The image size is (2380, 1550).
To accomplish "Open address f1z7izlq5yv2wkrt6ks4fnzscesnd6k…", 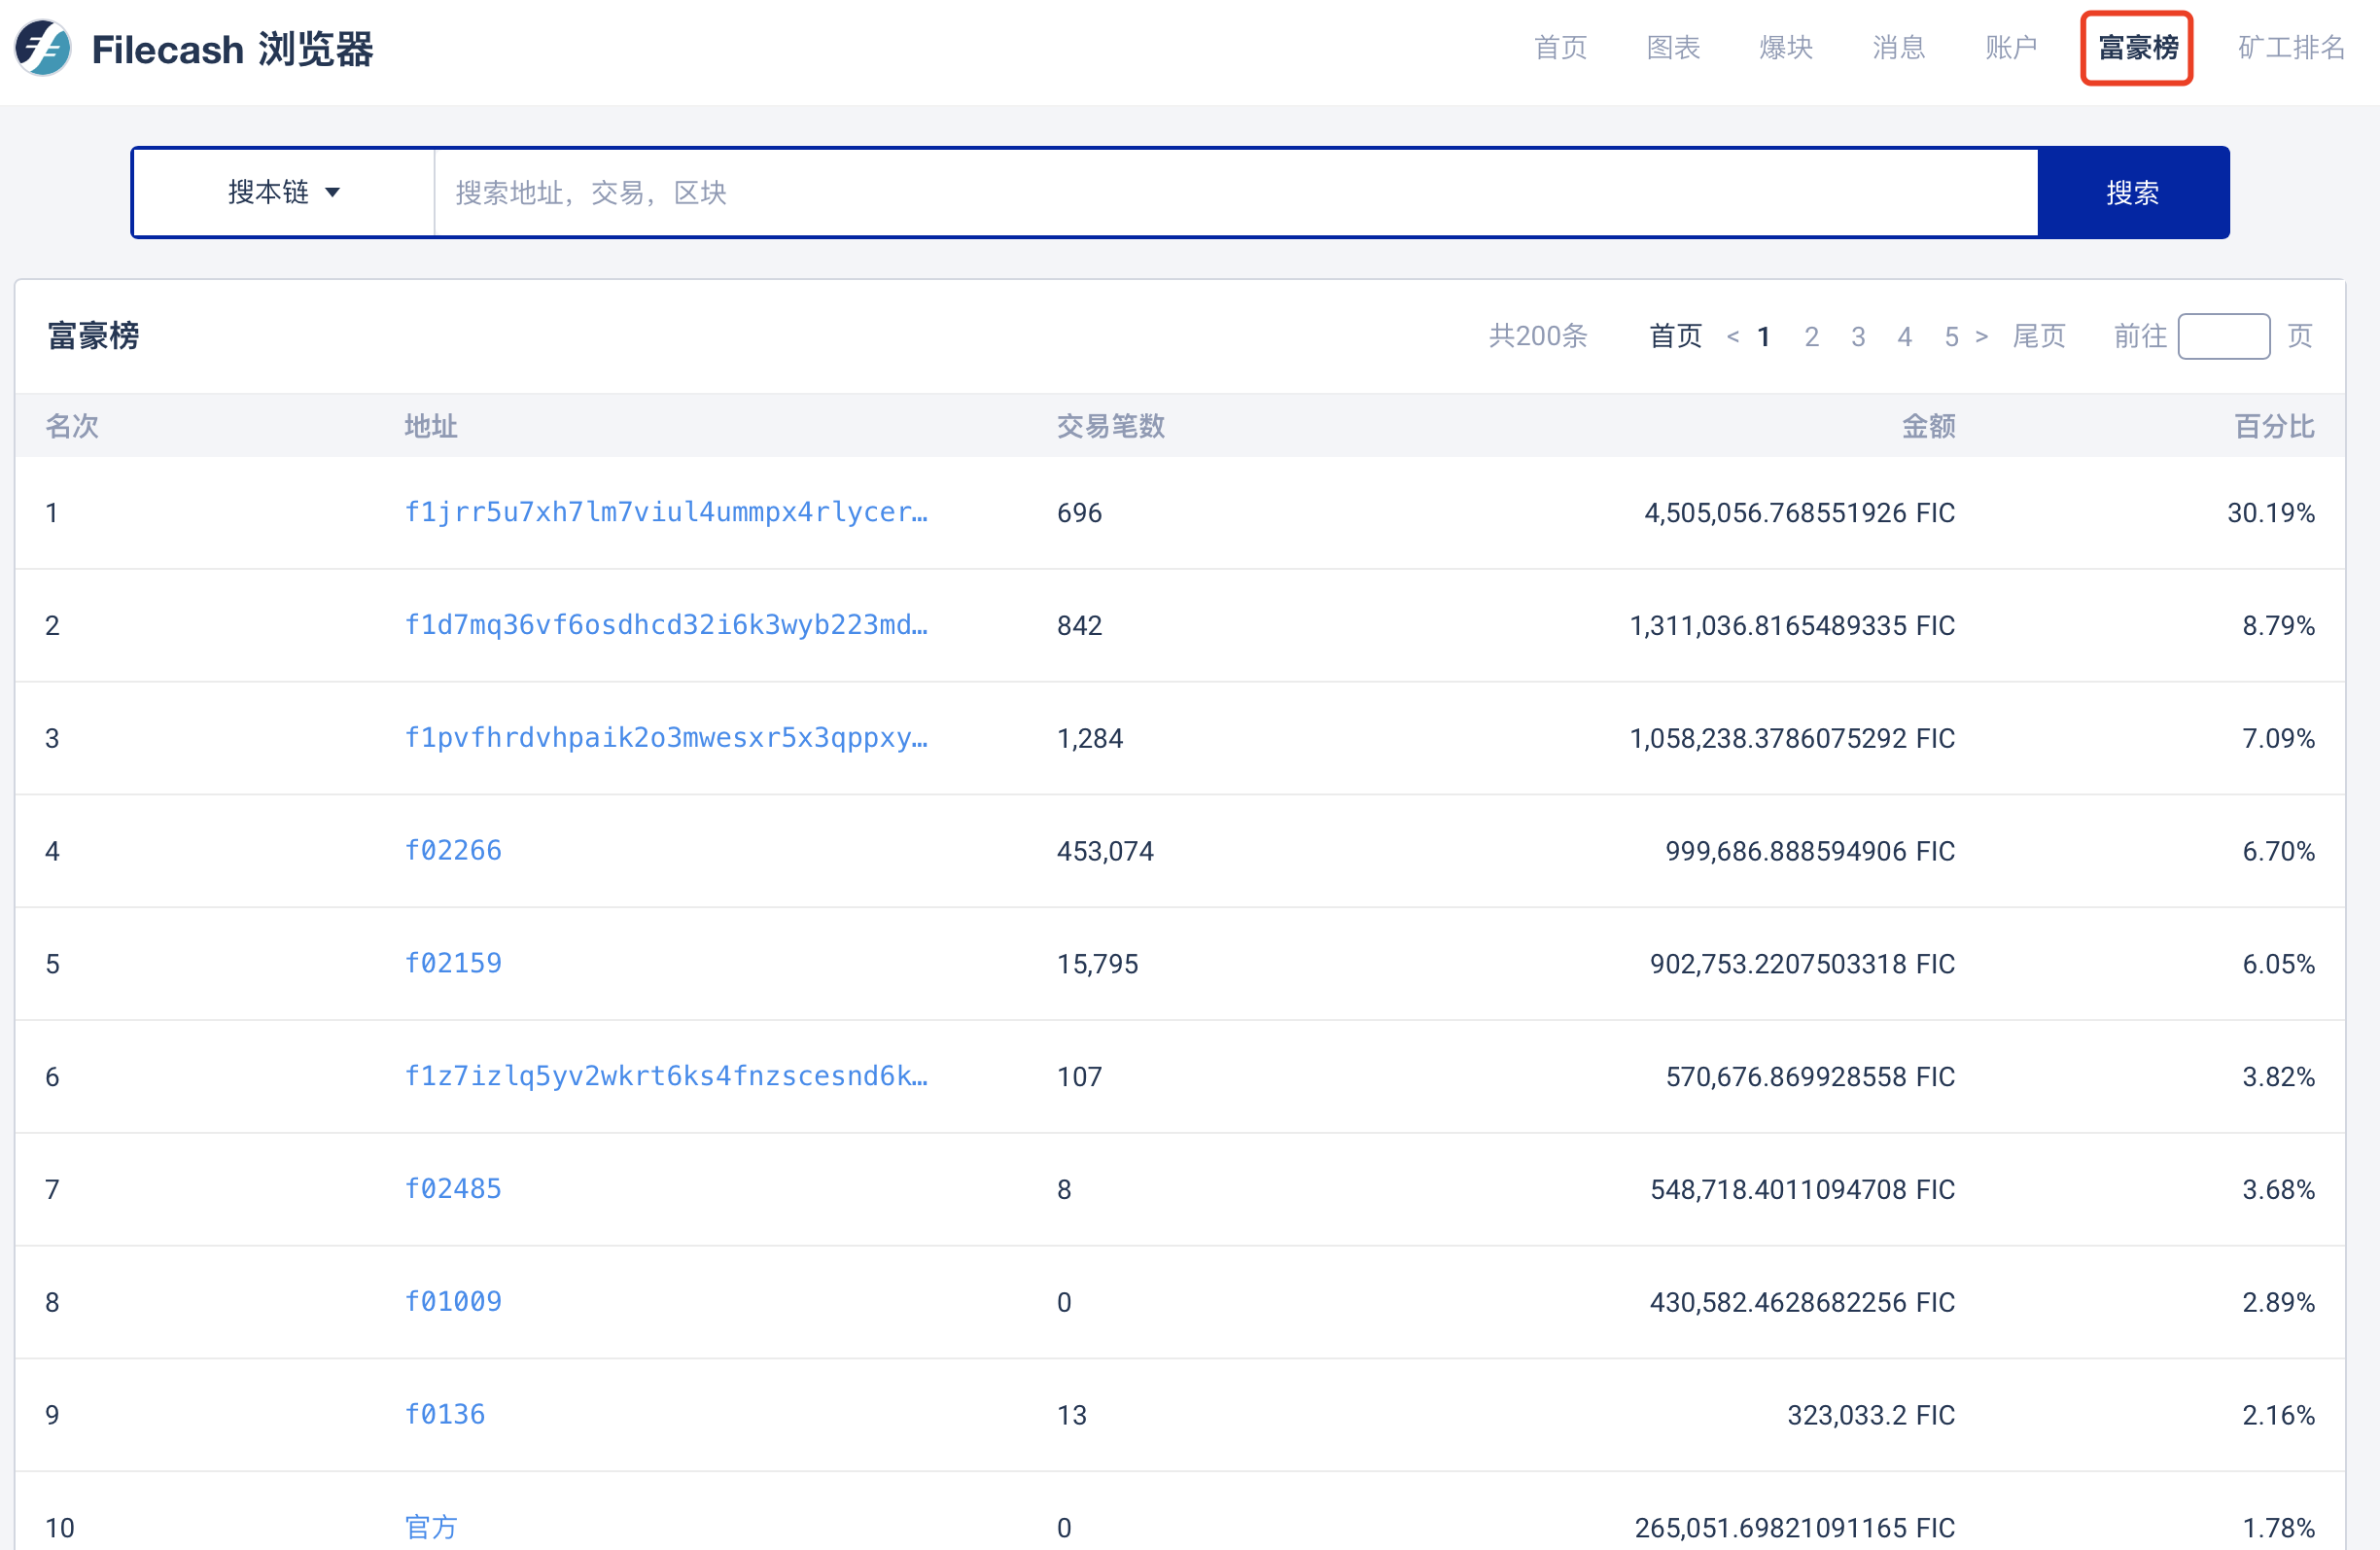I will (x=665, y=1076).
